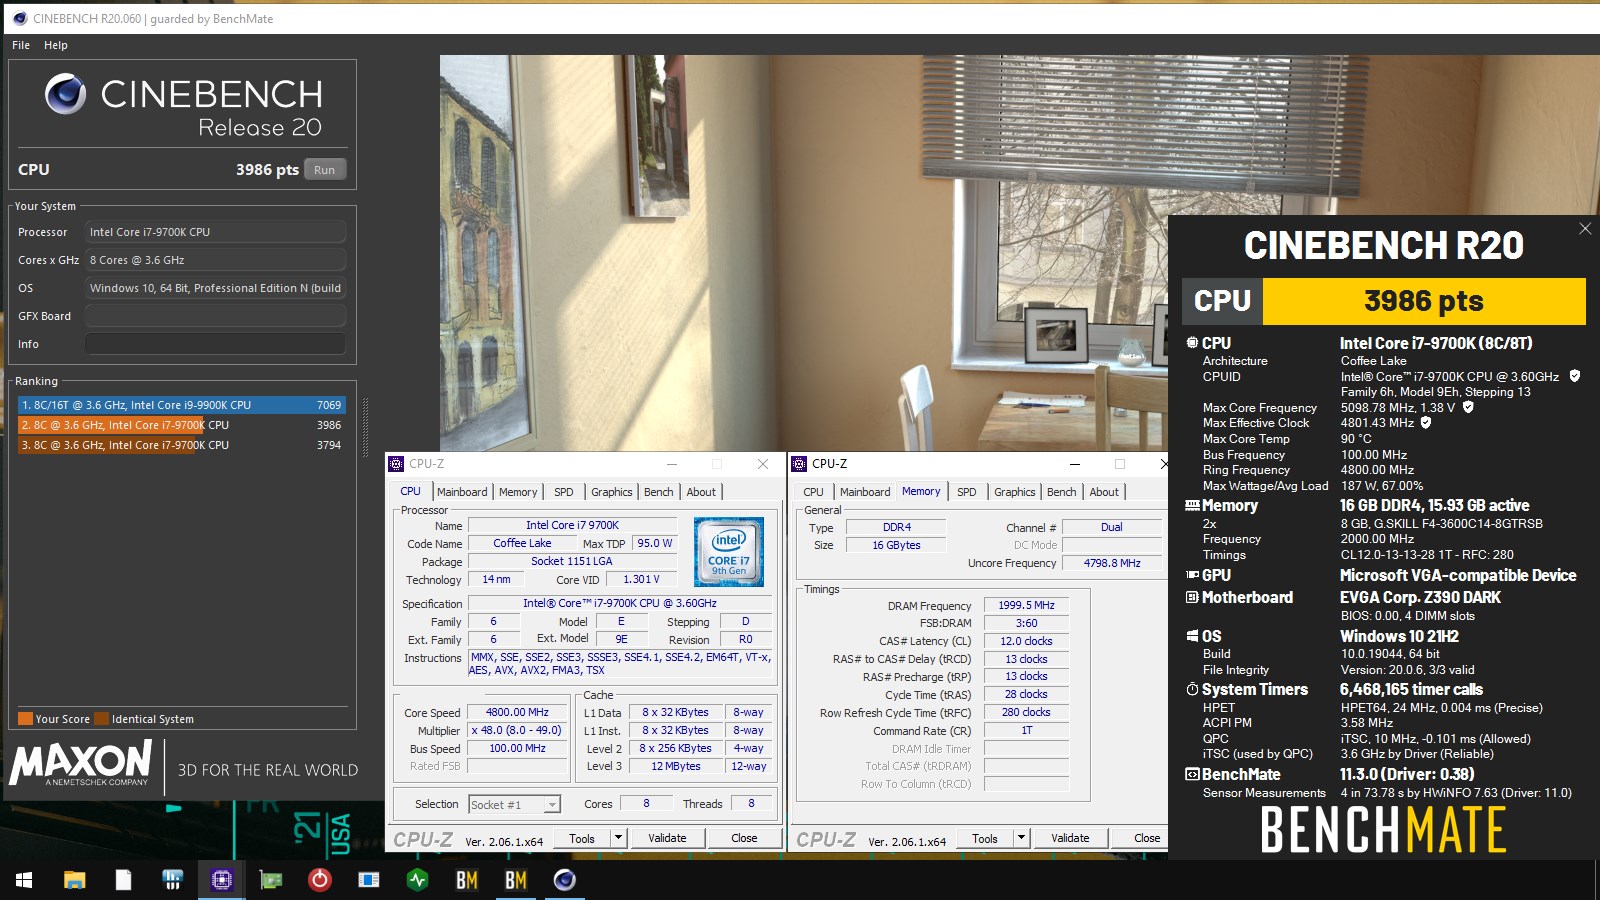1600x900 pixels.
Task: Select the i7-9700K ranking row scoring 3794
Action: point(182,445)
